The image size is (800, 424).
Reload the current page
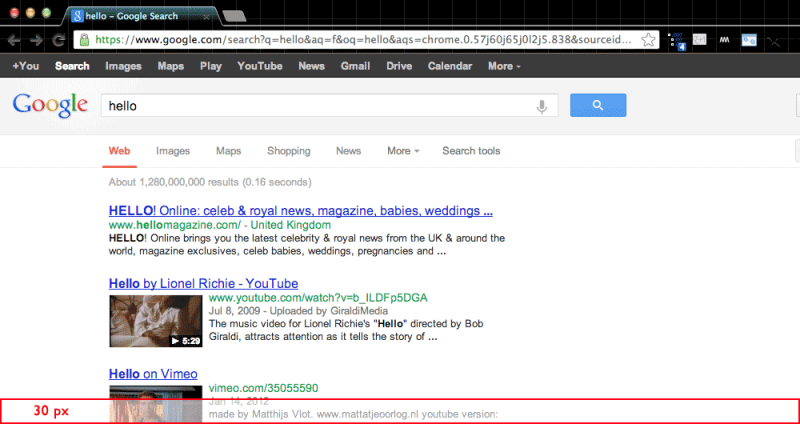tap(60, 40)
